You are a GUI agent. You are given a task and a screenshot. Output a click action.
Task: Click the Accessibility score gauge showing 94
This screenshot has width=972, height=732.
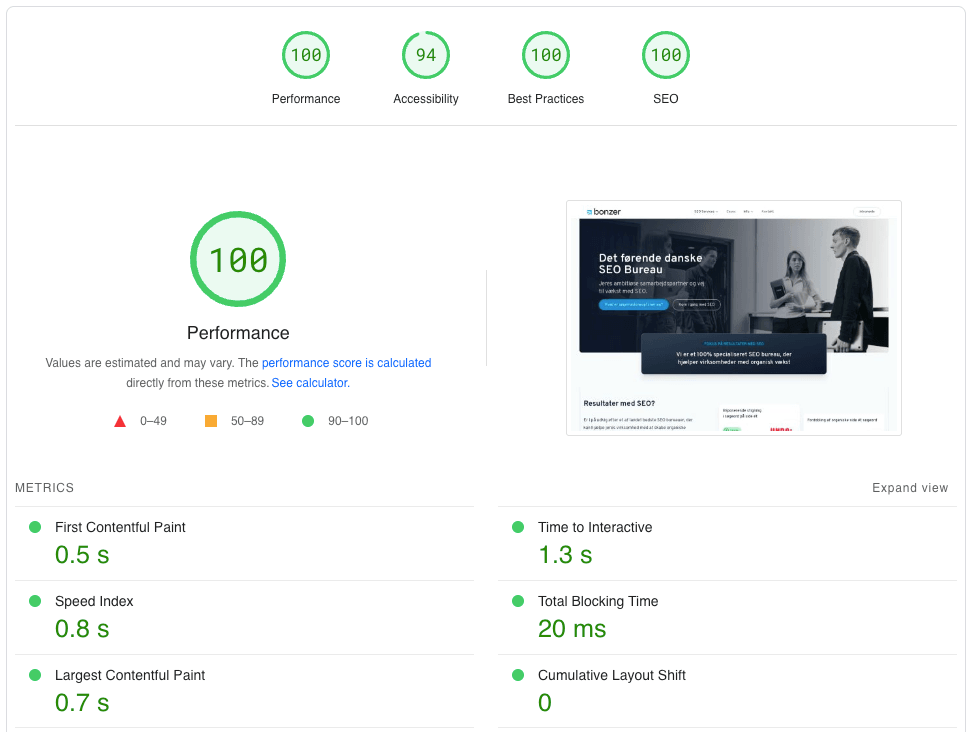pos(426,56)
